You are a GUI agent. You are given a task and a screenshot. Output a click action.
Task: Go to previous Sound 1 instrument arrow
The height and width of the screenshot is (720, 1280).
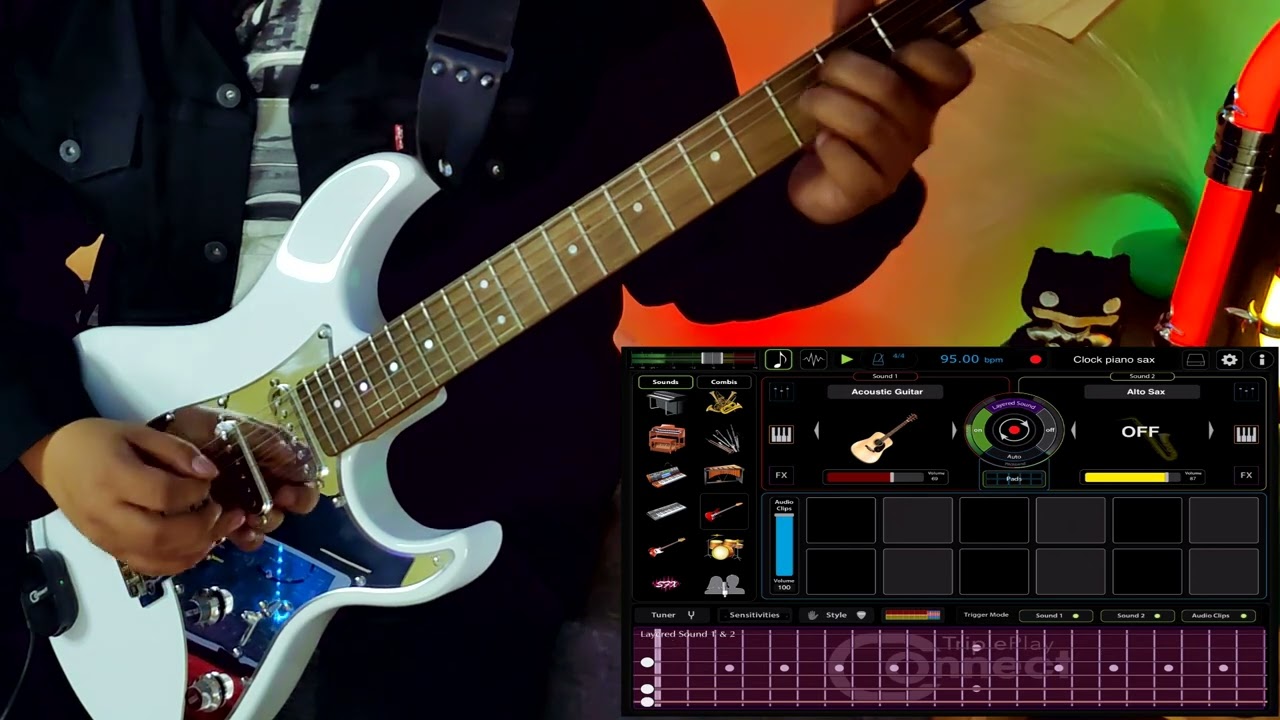pyautogui.click(x=817, y=431)
